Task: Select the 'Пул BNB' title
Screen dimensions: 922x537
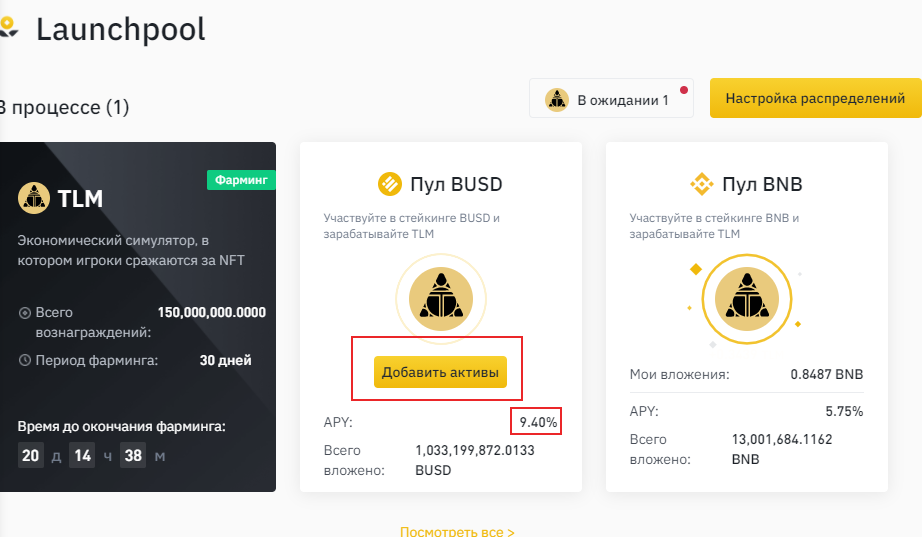Action: [762, 184]
